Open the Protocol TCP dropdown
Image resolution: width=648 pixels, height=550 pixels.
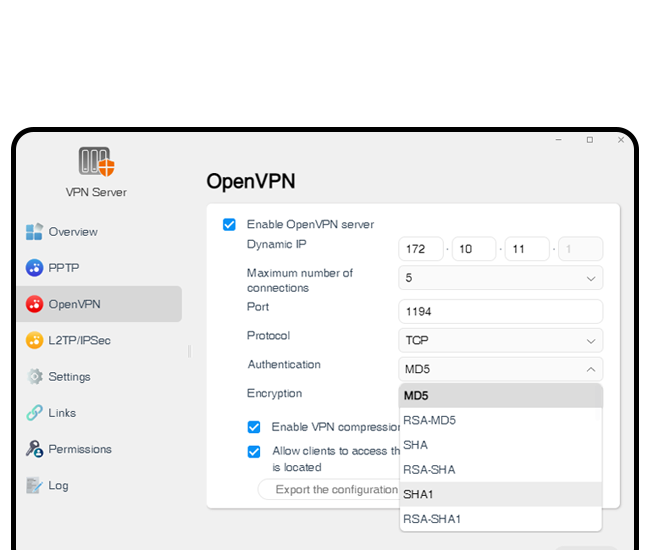click(x=500, y=340)
